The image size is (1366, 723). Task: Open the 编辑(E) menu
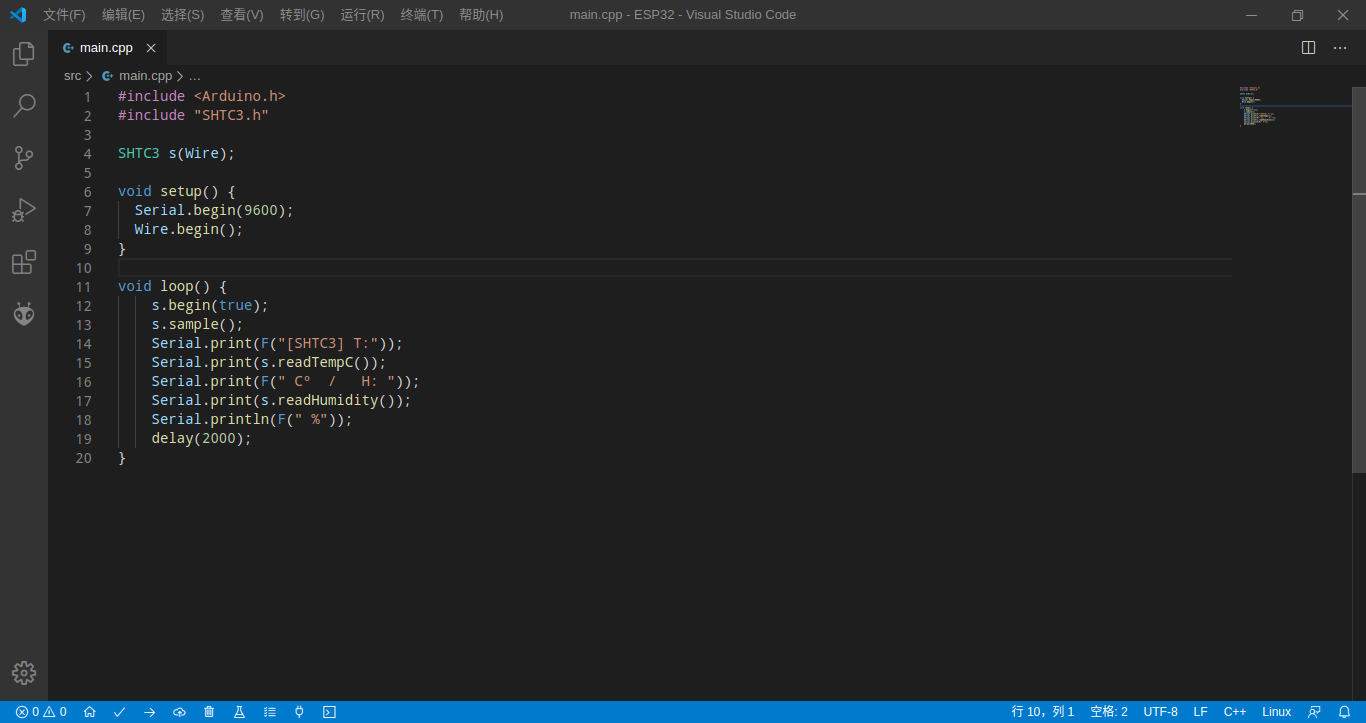pyautogui.click(x=123, y=15)
